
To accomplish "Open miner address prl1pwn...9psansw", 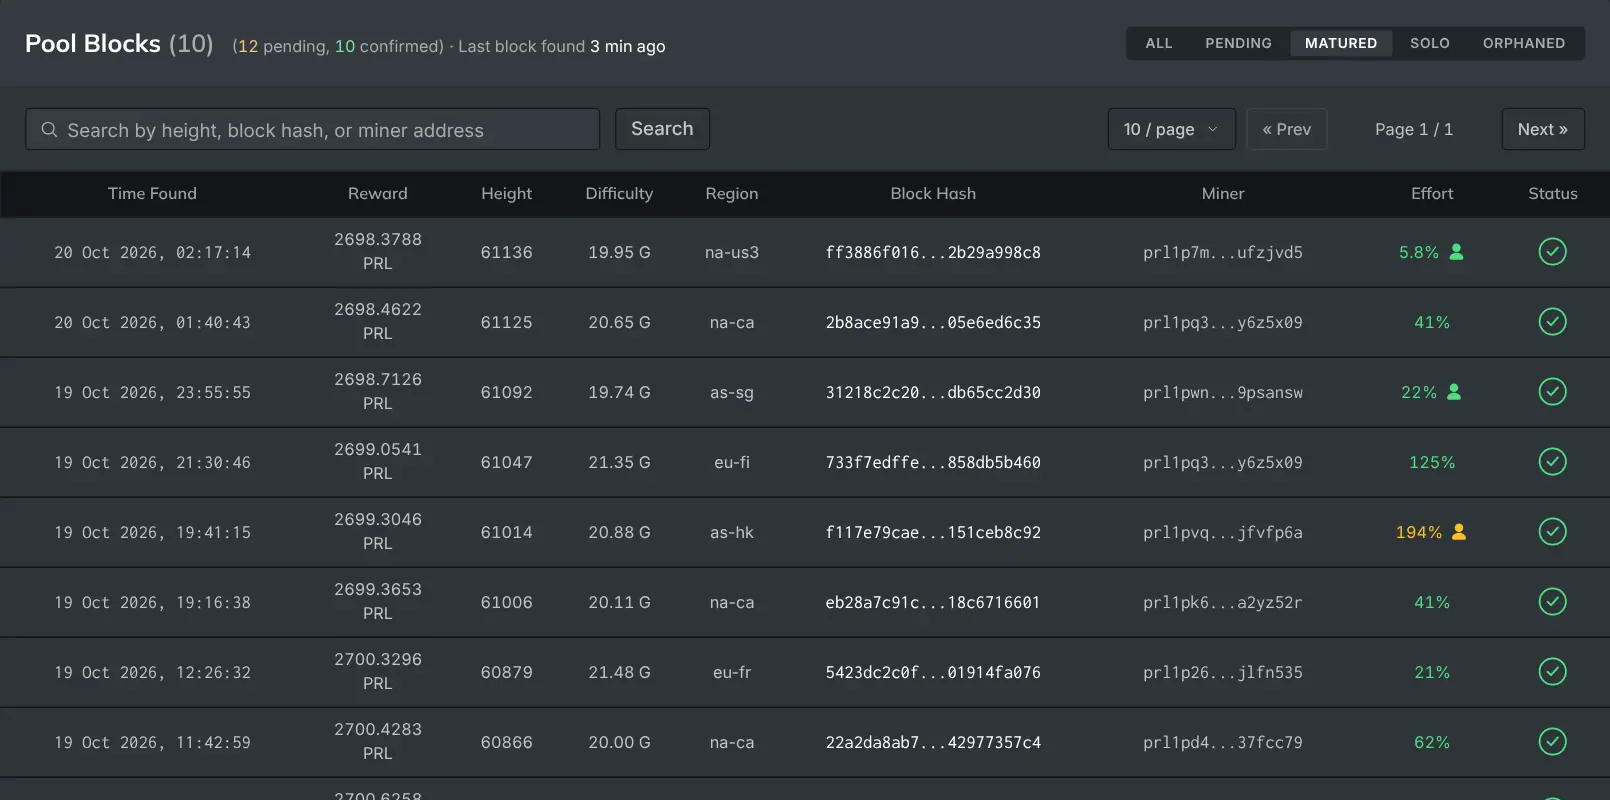I will [1223, 392].
